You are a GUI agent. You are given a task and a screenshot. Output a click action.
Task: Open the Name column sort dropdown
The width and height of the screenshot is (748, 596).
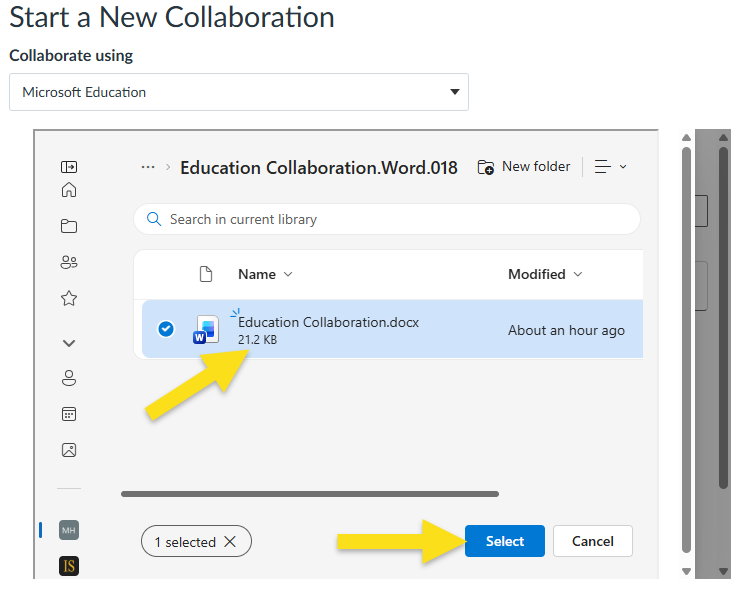(265, 274)
